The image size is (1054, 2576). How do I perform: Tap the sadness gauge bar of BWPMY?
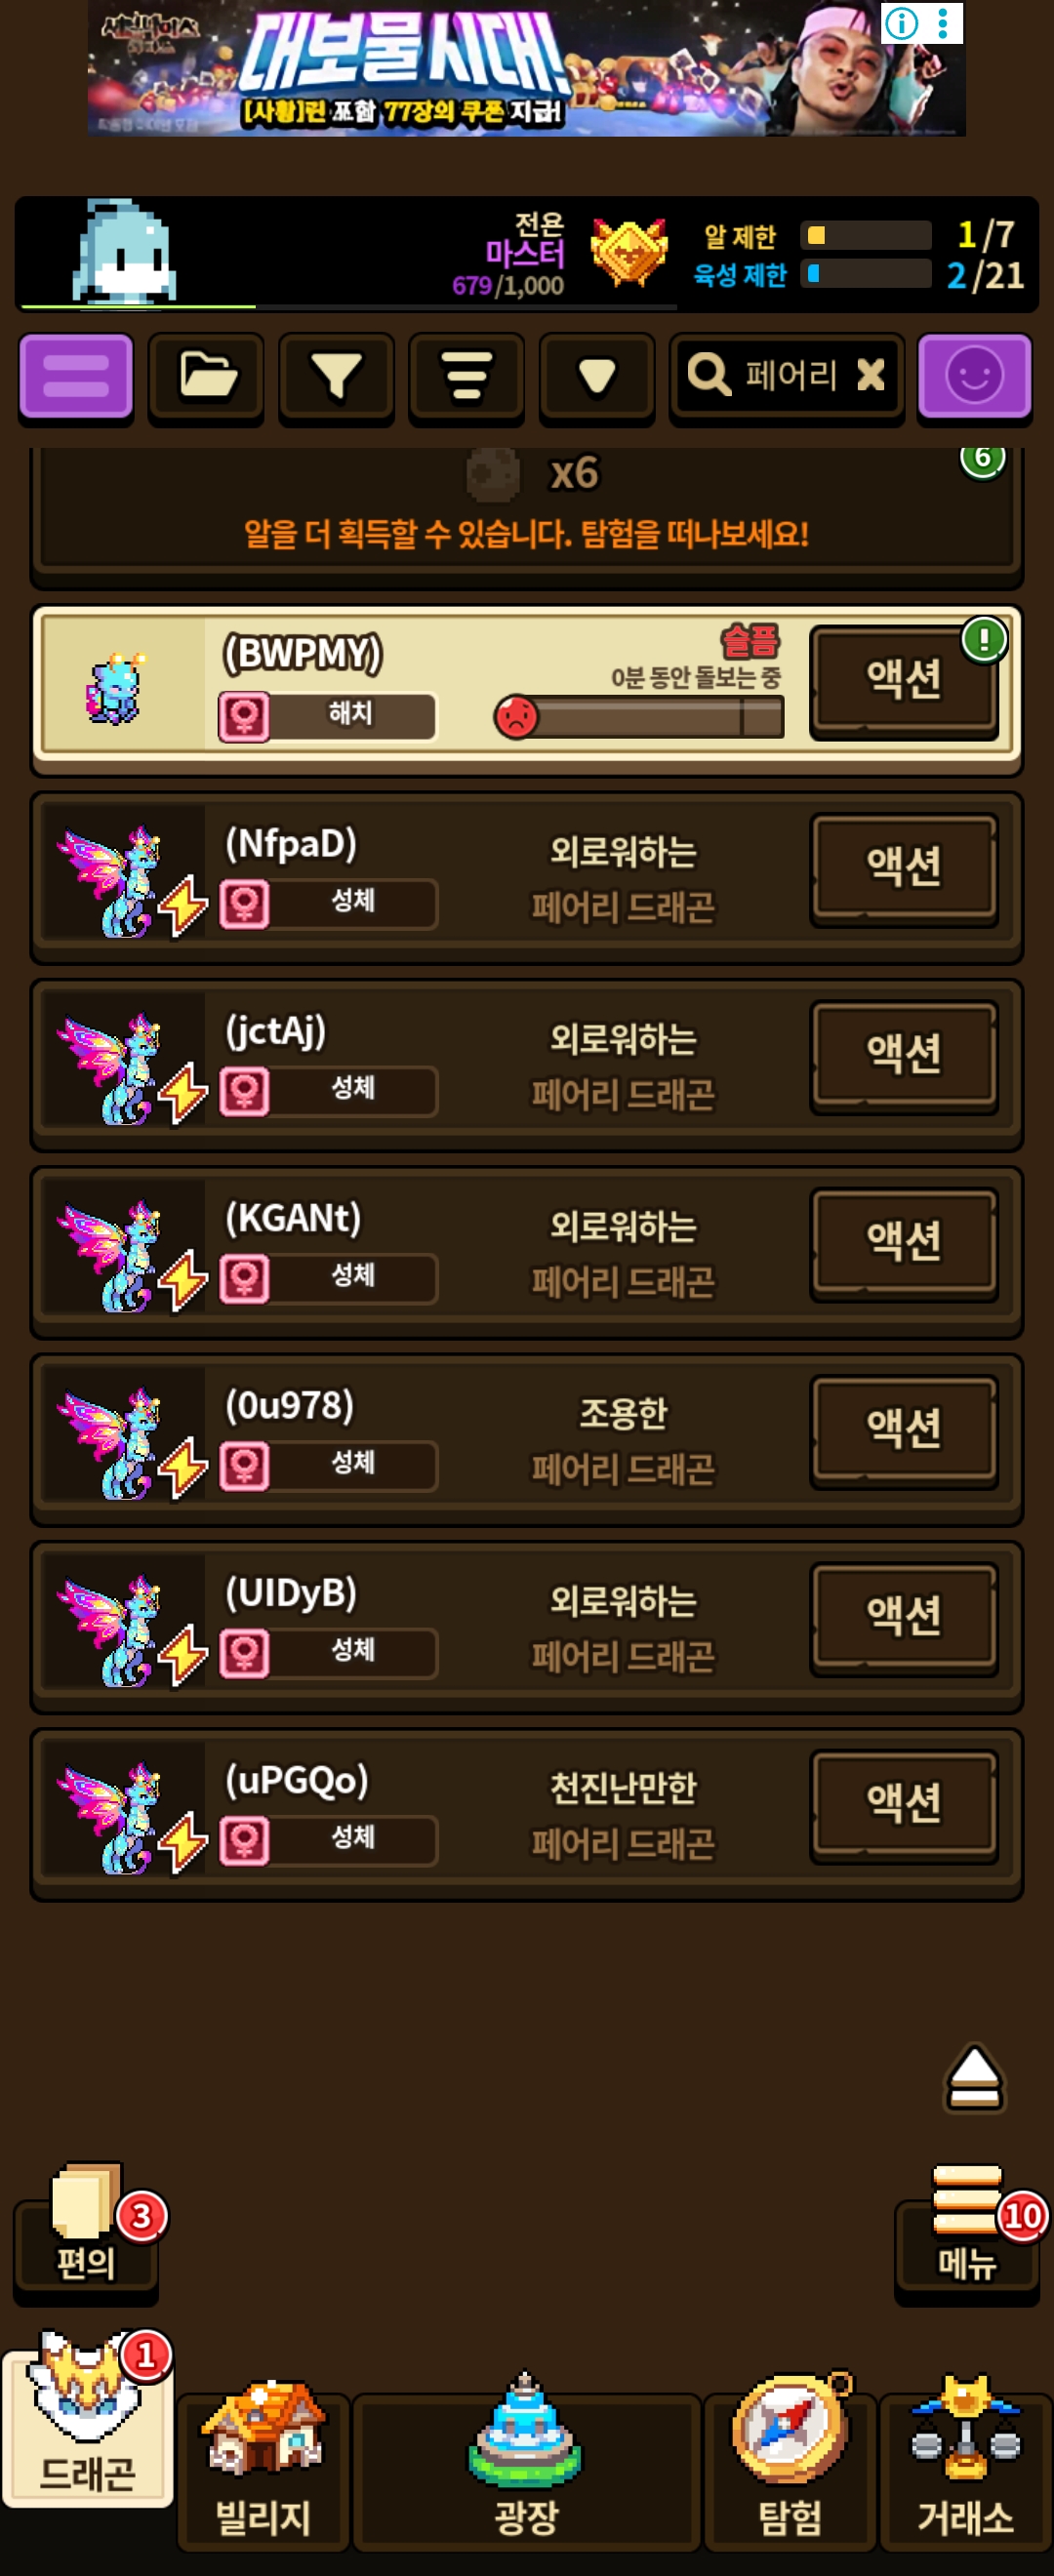(640, 717)
